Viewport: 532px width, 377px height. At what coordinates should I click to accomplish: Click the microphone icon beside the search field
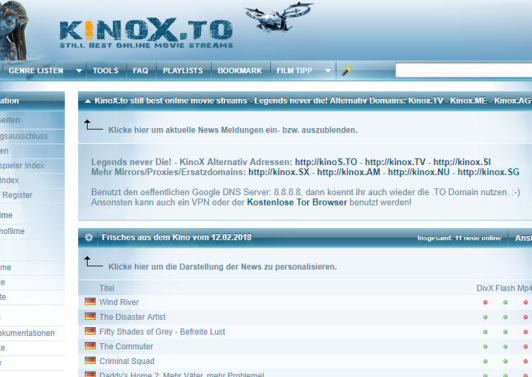click(x=346, y=71)
